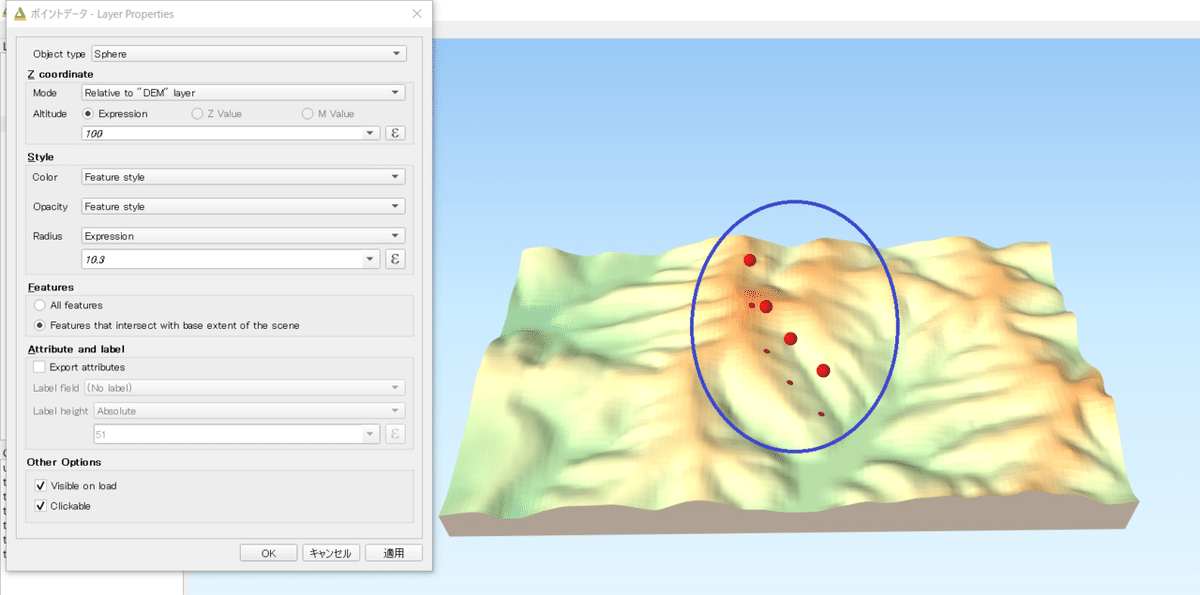Expand radius value 10.3 combo arrow
1200x595 pixels.
tap(371, 259)
